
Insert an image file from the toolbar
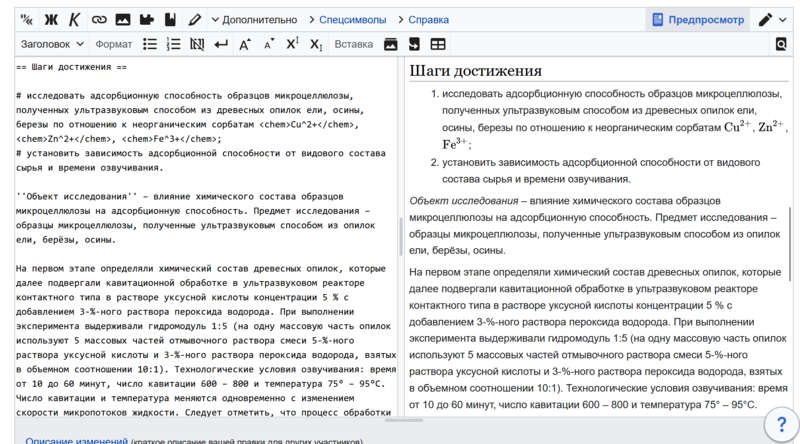pyautogui.click(x=123, y=19)
